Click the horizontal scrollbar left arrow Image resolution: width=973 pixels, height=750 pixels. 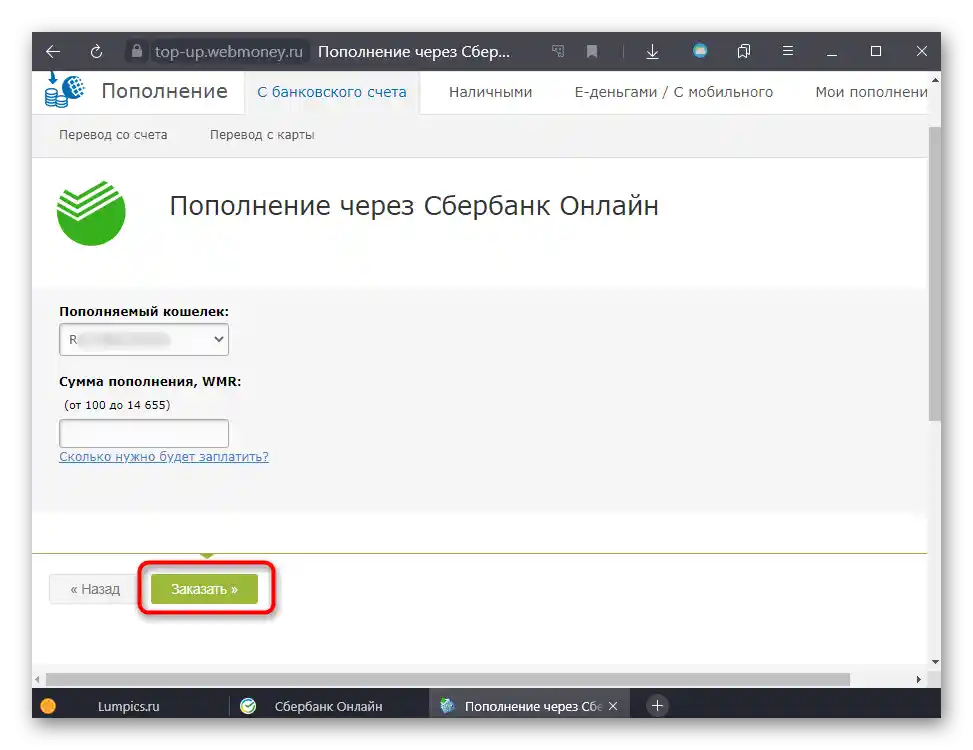tap(37, 679)
